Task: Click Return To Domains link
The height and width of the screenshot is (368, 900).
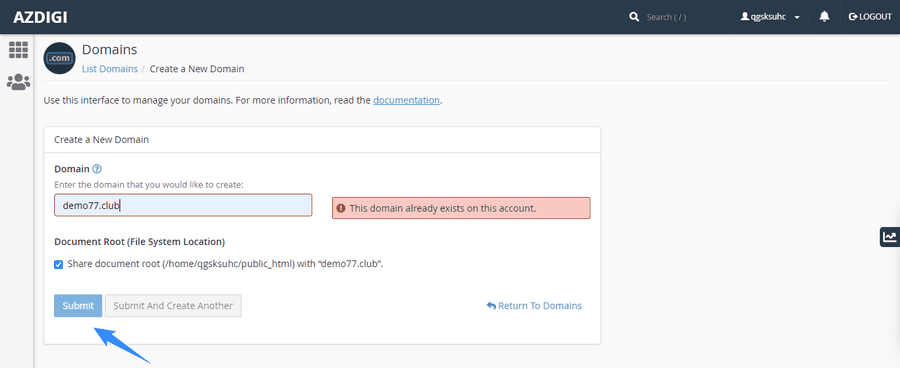Action: pos(534,305)
